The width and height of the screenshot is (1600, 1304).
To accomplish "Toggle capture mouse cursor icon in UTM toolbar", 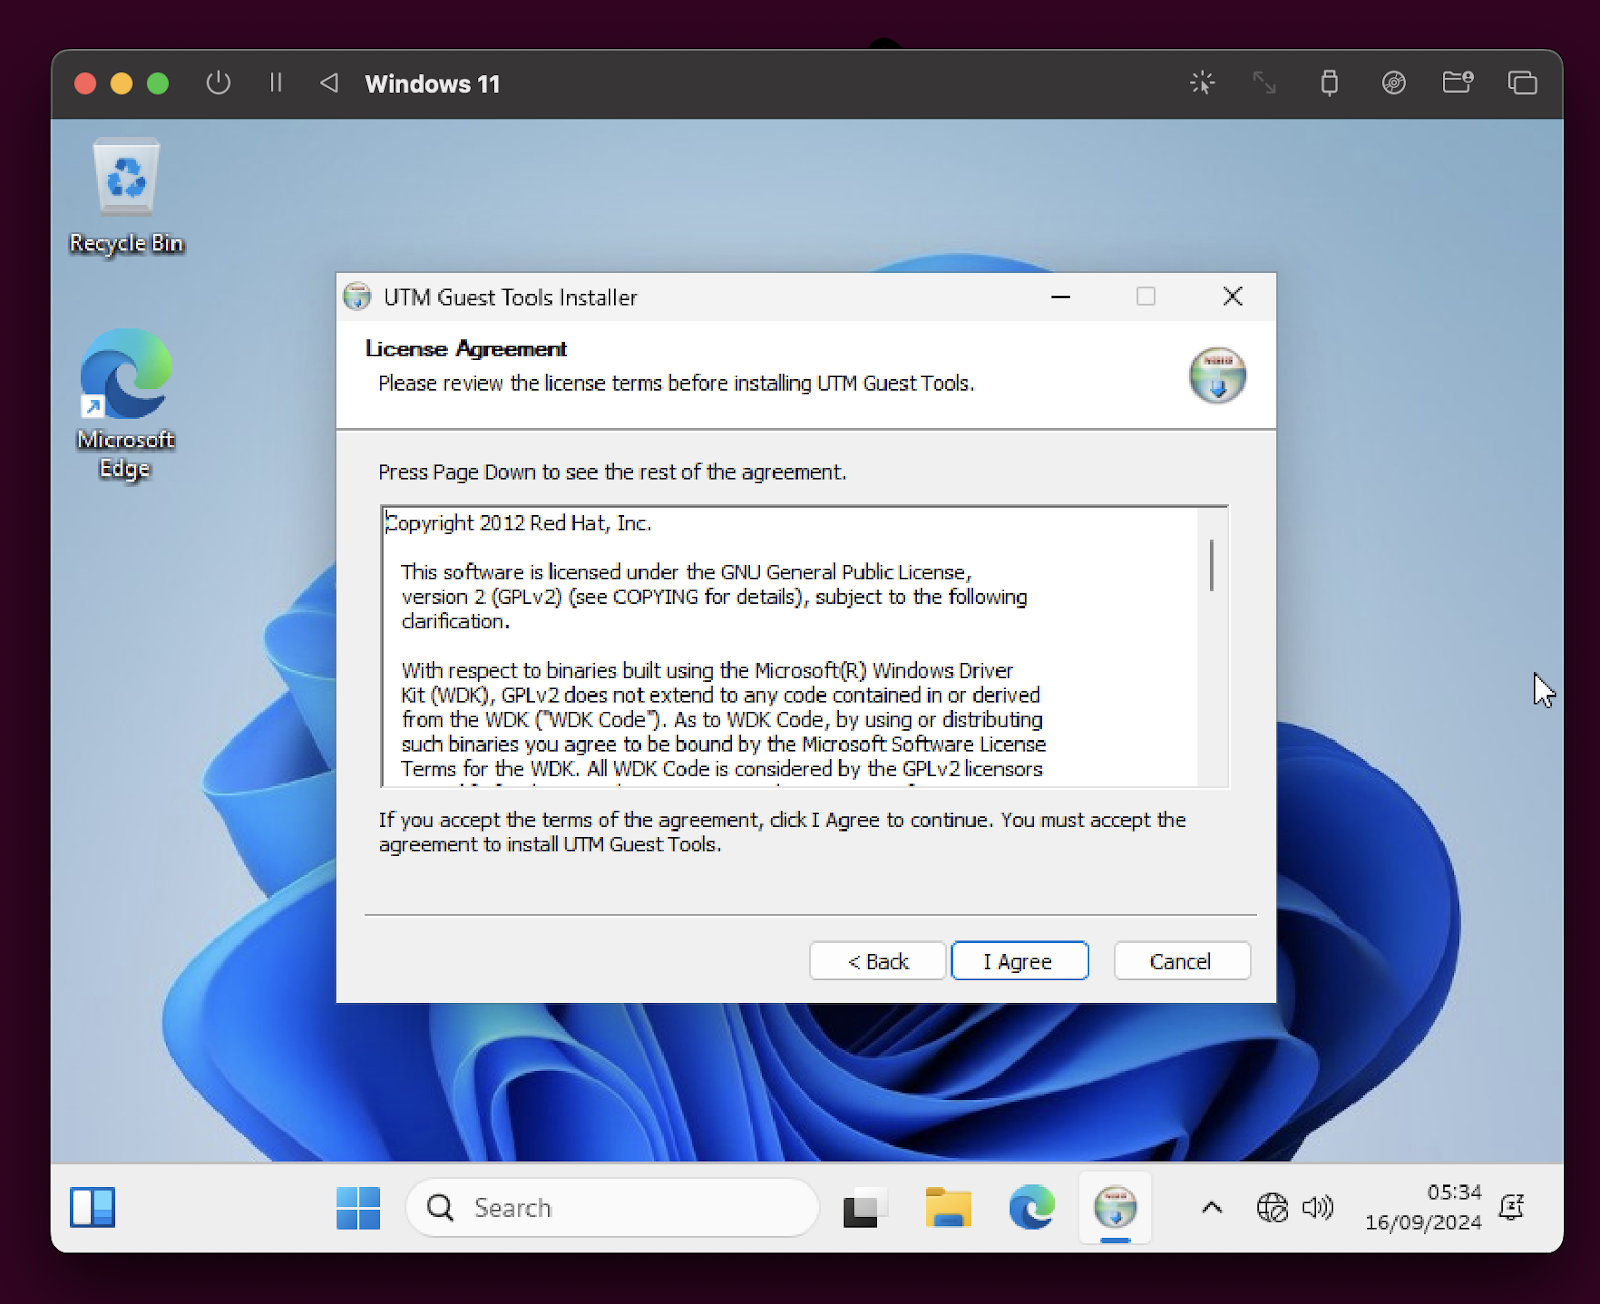I will click(1202, 83).
